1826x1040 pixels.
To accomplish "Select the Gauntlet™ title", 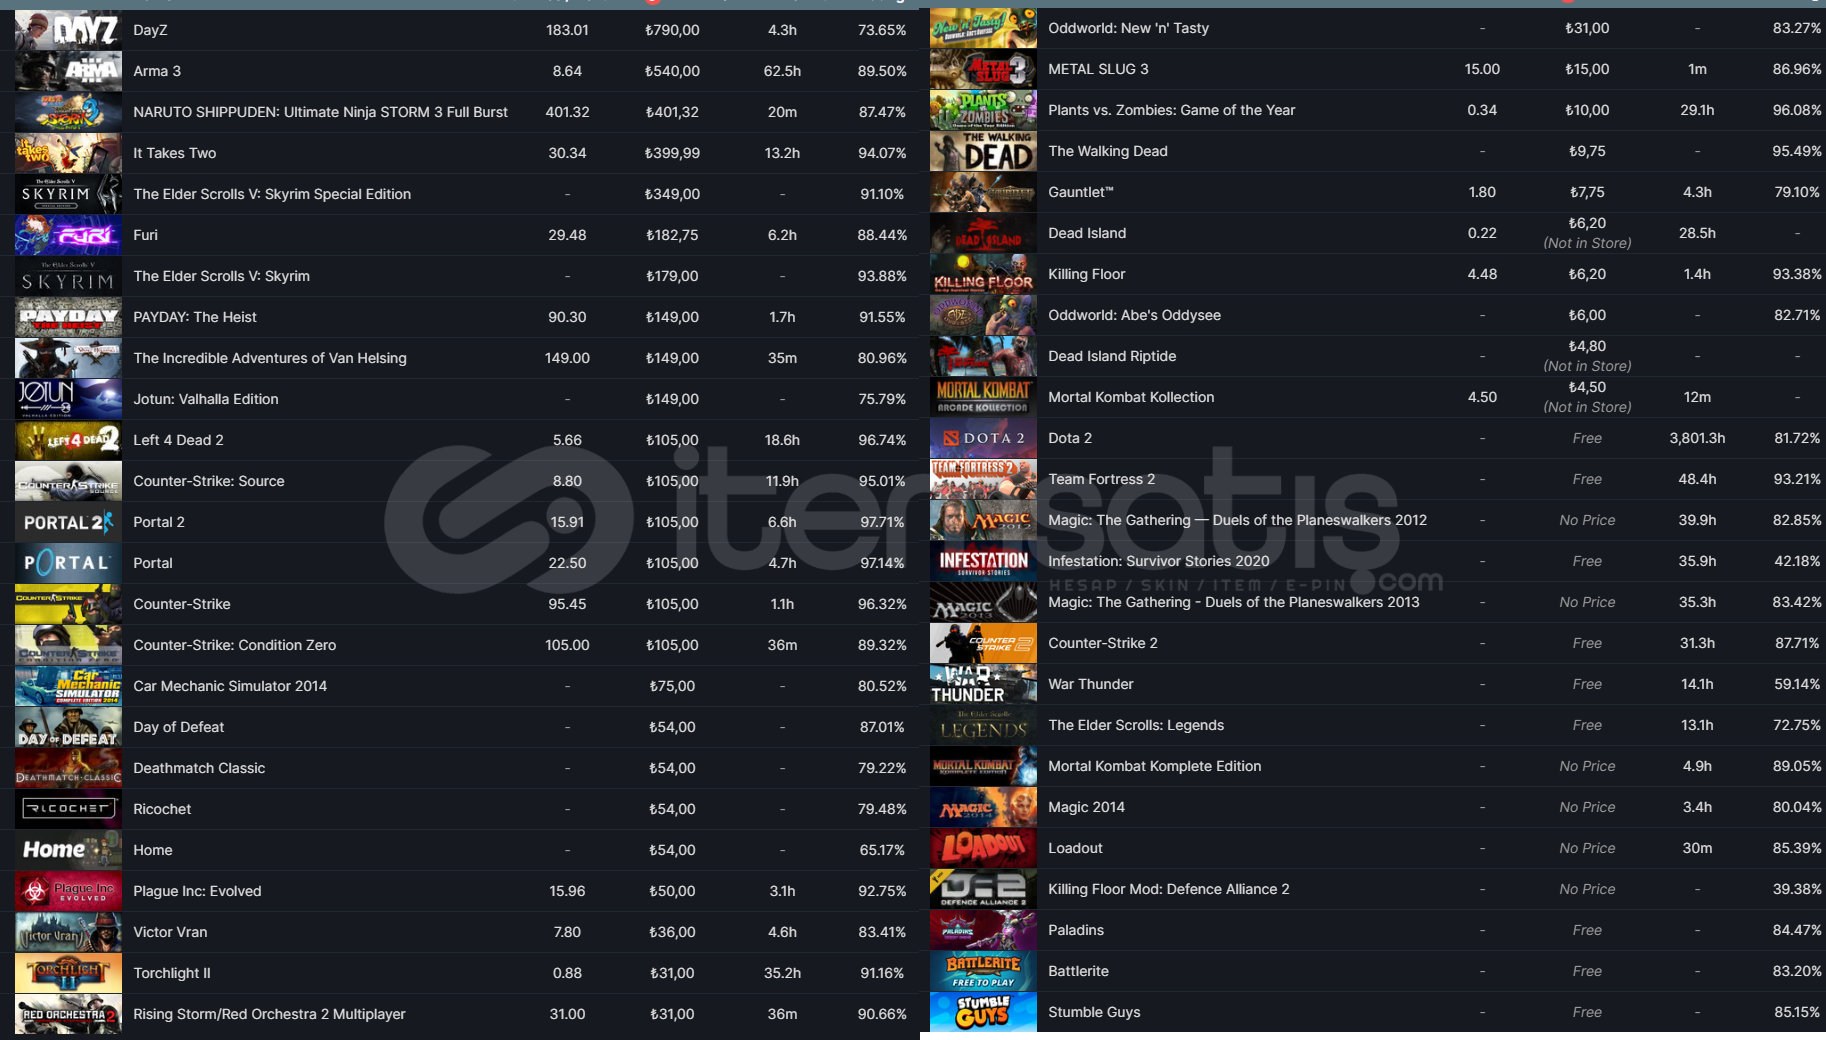I will tap(1081, 192).
